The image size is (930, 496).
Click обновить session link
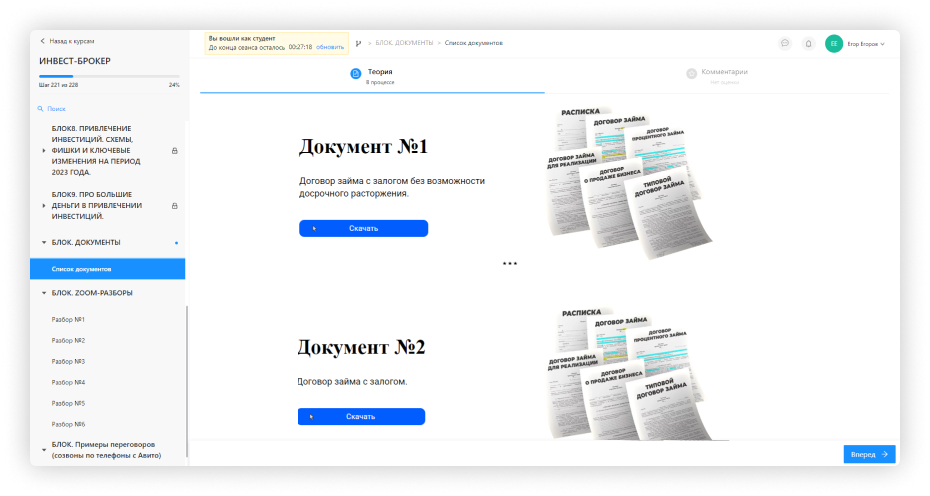point(330,47)
